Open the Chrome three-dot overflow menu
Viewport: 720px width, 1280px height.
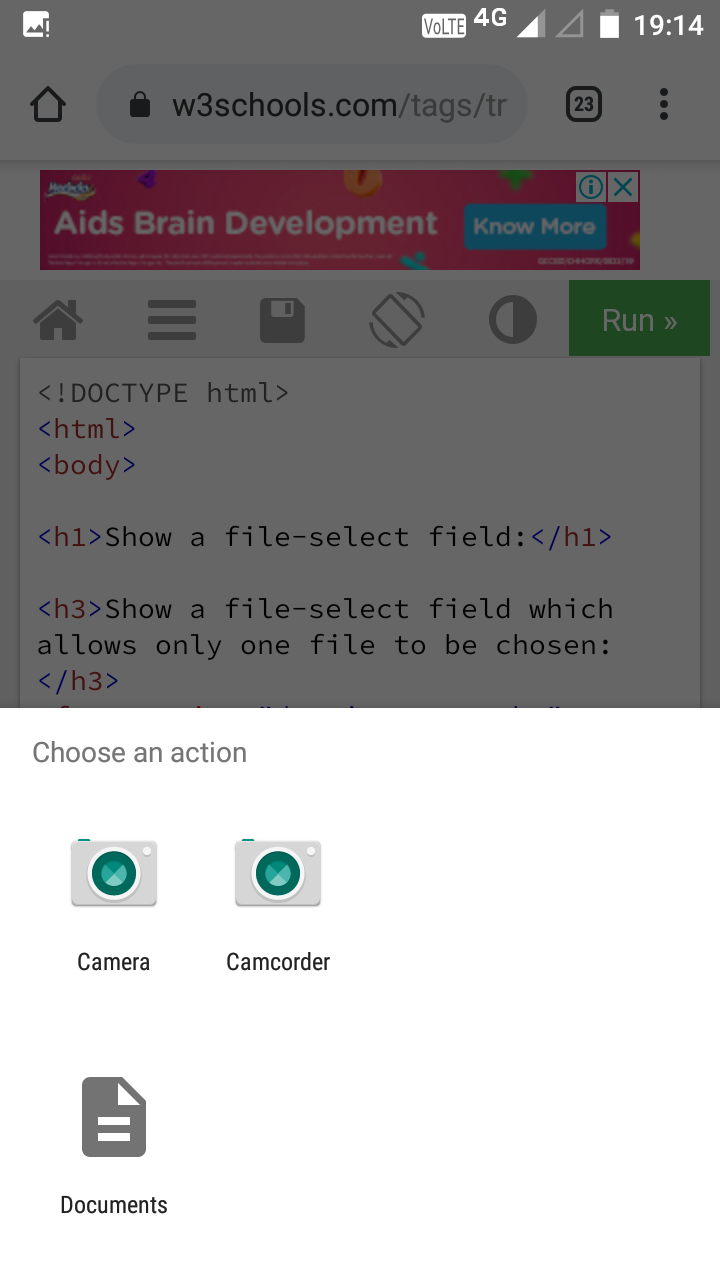[664, 105]
